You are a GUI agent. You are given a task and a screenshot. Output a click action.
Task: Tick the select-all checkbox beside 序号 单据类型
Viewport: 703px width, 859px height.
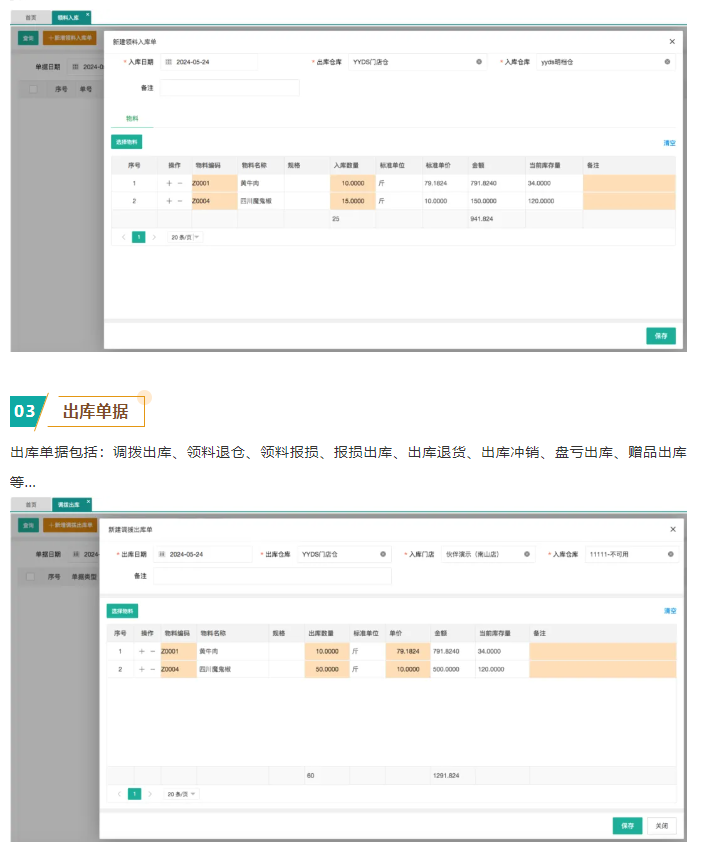point(31,577)
